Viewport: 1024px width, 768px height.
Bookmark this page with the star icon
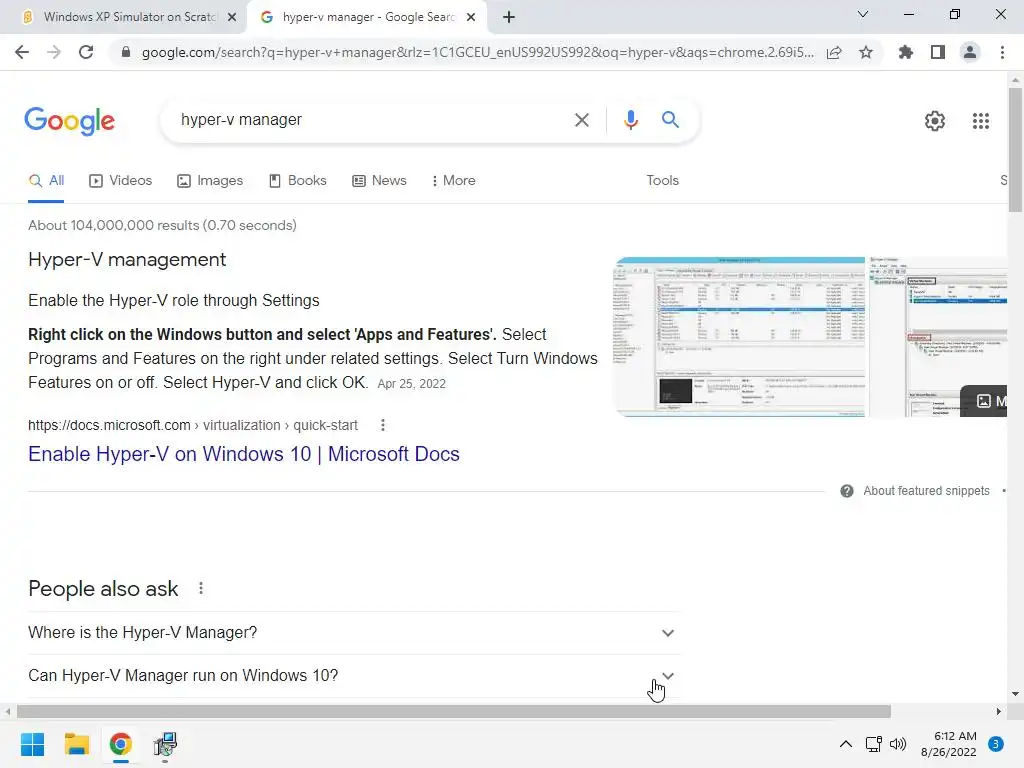[x=866, y=52]
